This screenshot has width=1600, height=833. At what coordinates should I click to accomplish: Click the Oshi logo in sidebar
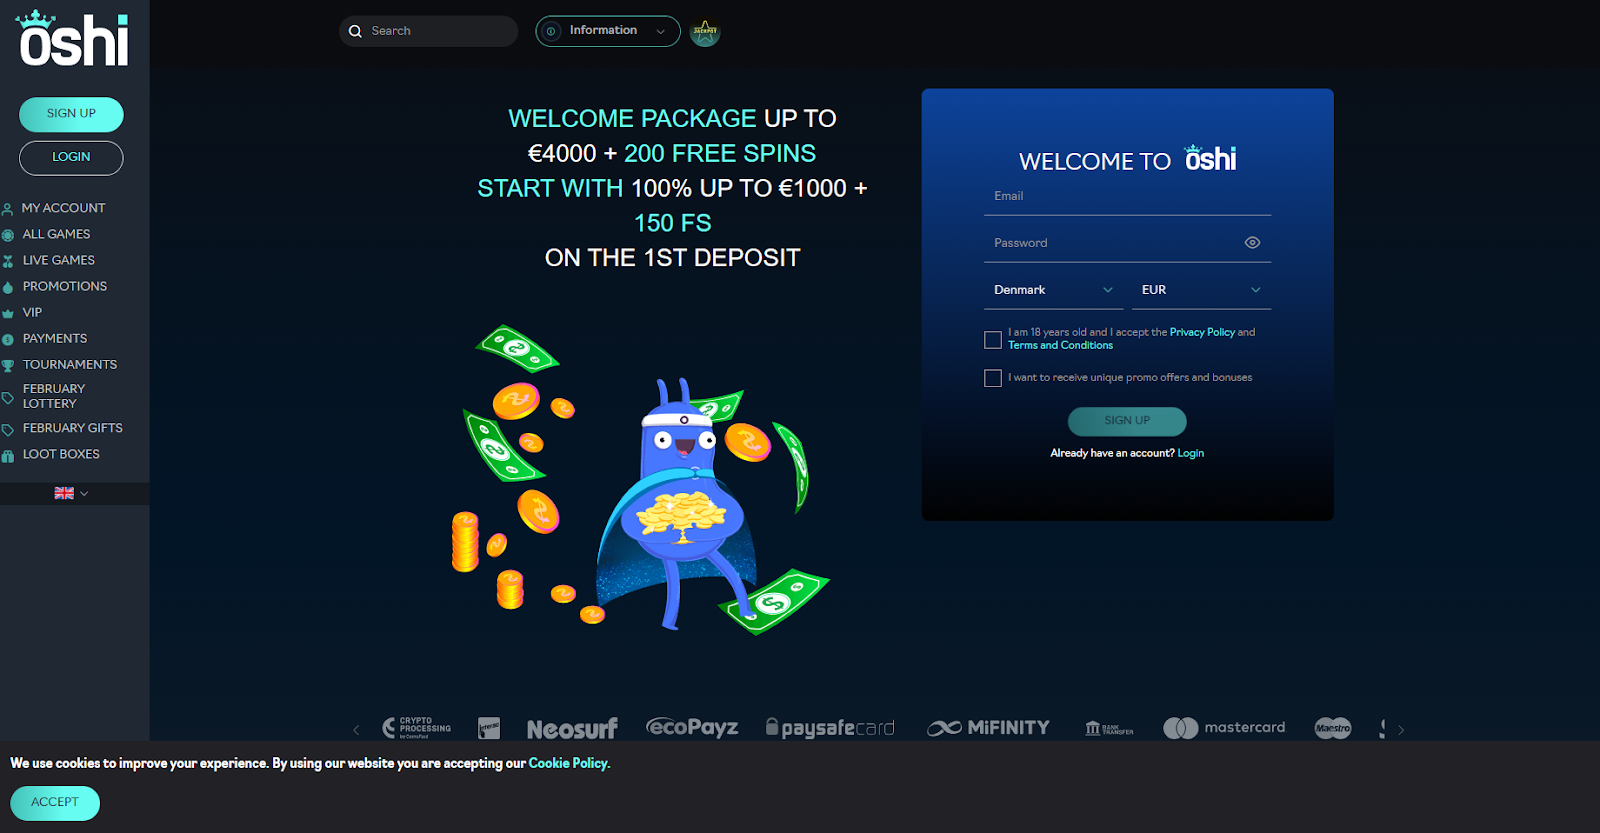click(x=74, y=39)
